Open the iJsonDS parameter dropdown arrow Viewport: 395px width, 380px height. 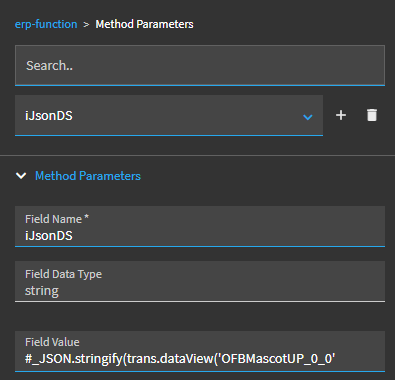pyautogui.click(x=308, y=117)
